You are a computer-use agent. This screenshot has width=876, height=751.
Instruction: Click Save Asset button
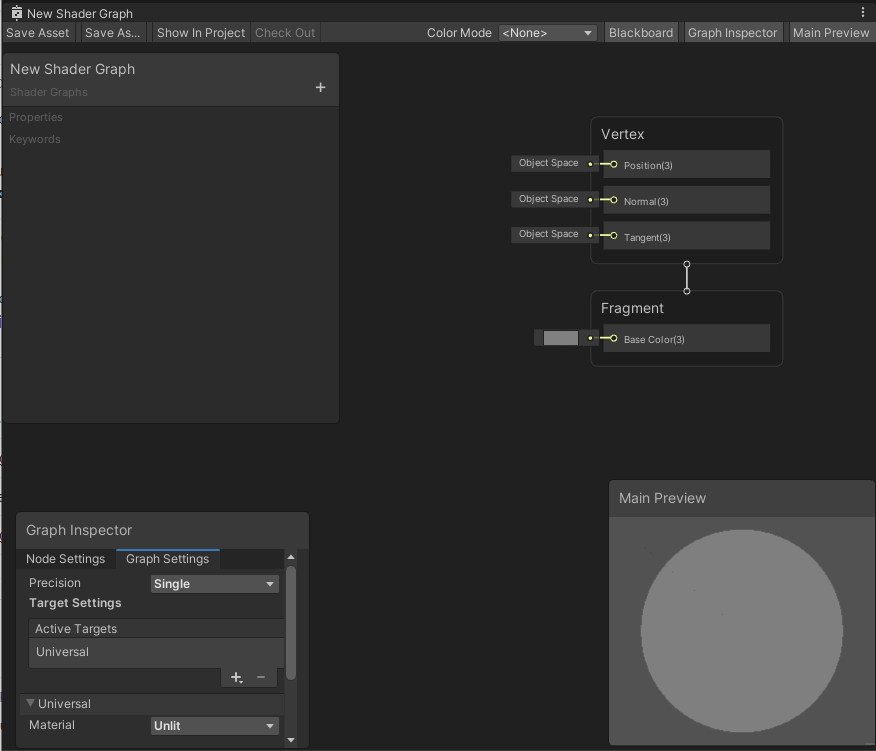[38, 32]
